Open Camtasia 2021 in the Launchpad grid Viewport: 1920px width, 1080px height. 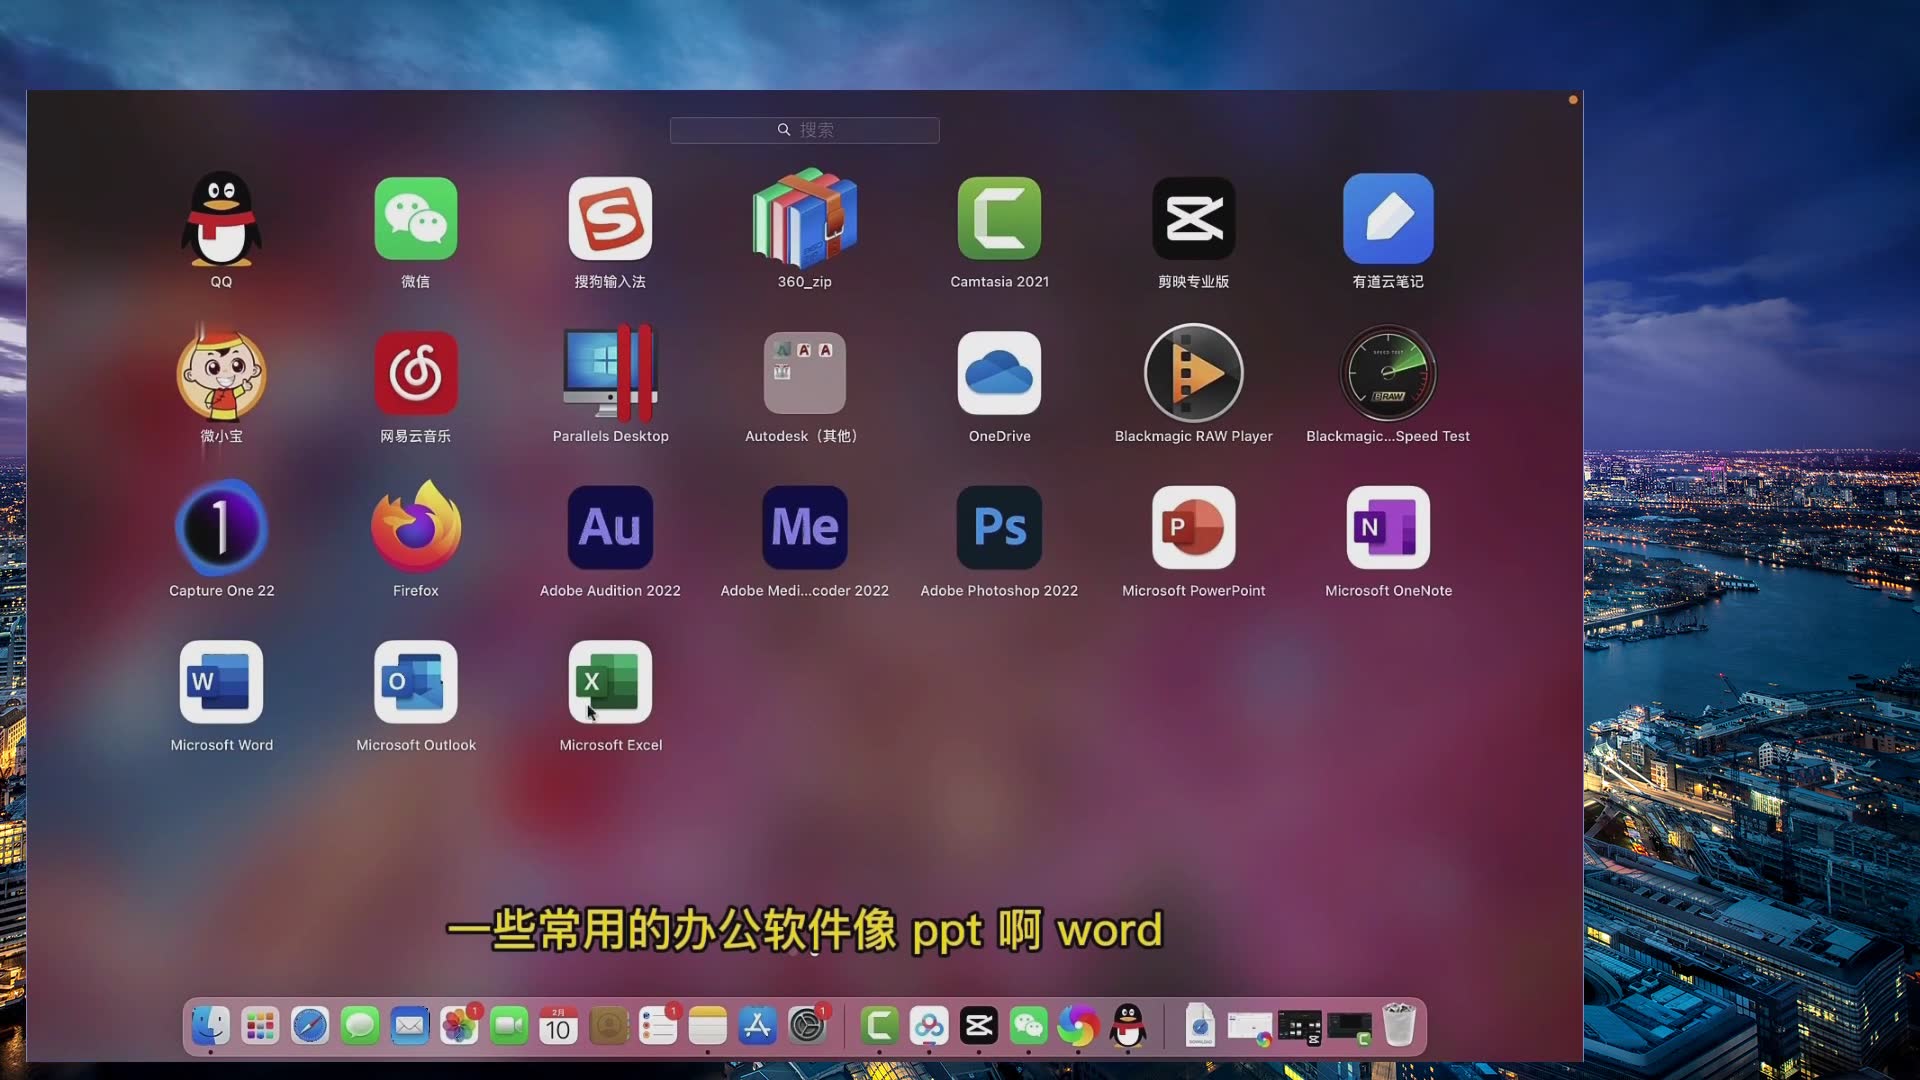(x=999, y=218)
